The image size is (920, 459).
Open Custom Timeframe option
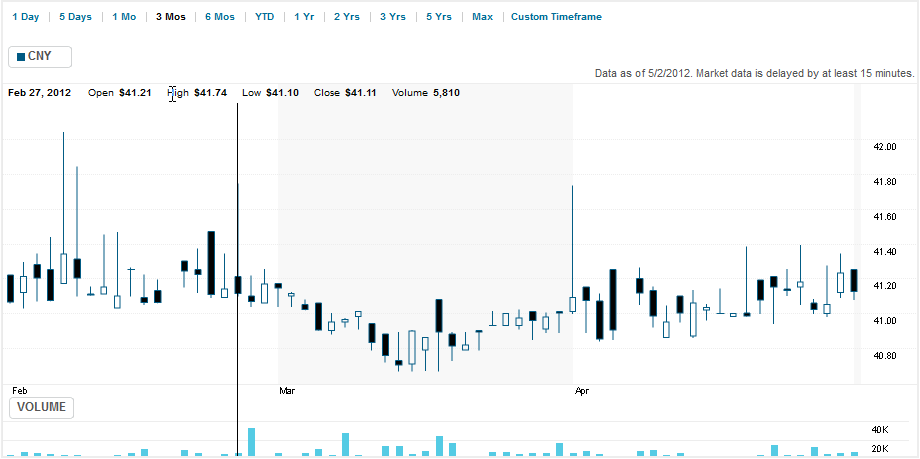[556, 17]
